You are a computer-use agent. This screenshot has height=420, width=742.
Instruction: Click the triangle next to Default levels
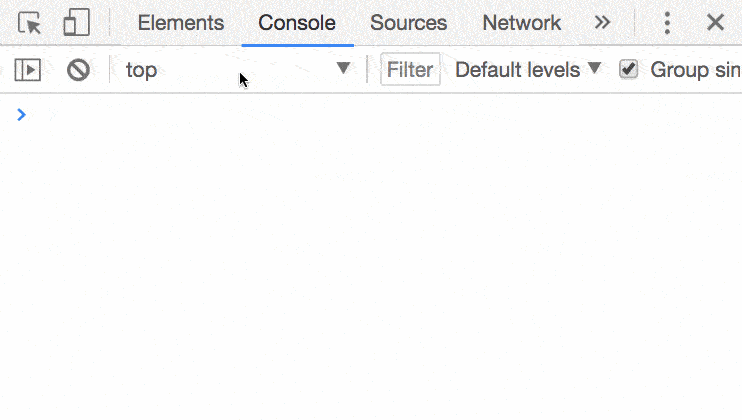point(594,69)
